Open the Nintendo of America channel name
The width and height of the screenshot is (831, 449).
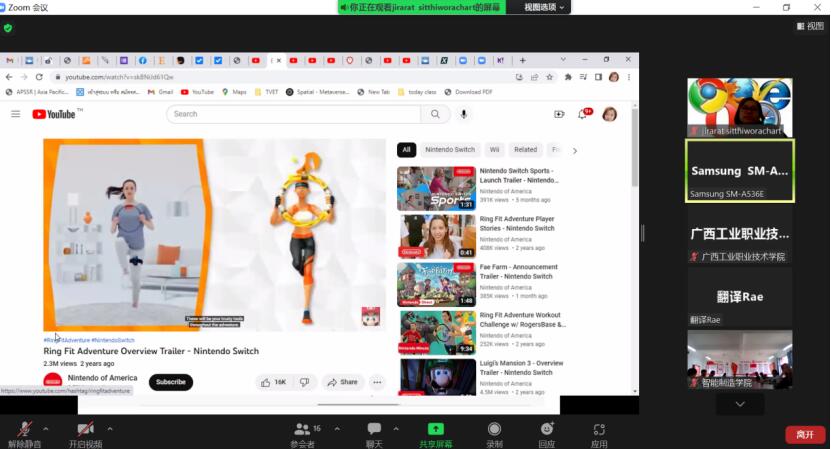pos(102,378)
